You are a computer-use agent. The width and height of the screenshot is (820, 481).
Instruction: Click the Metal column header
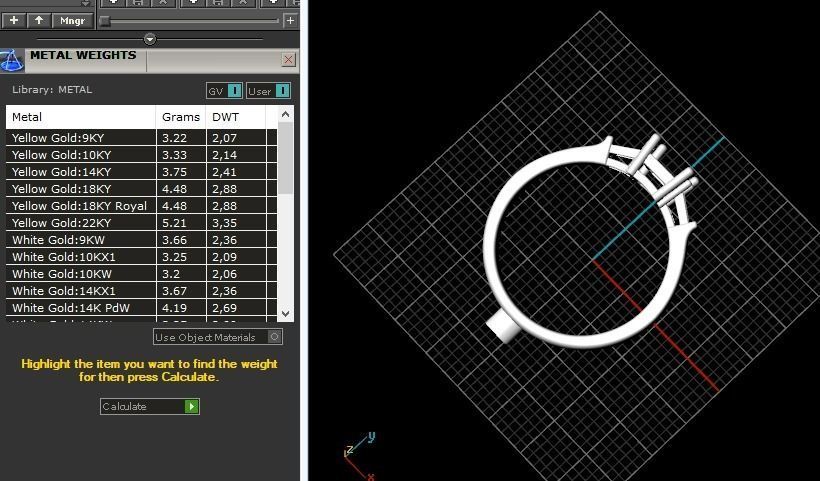click(81, 117)
